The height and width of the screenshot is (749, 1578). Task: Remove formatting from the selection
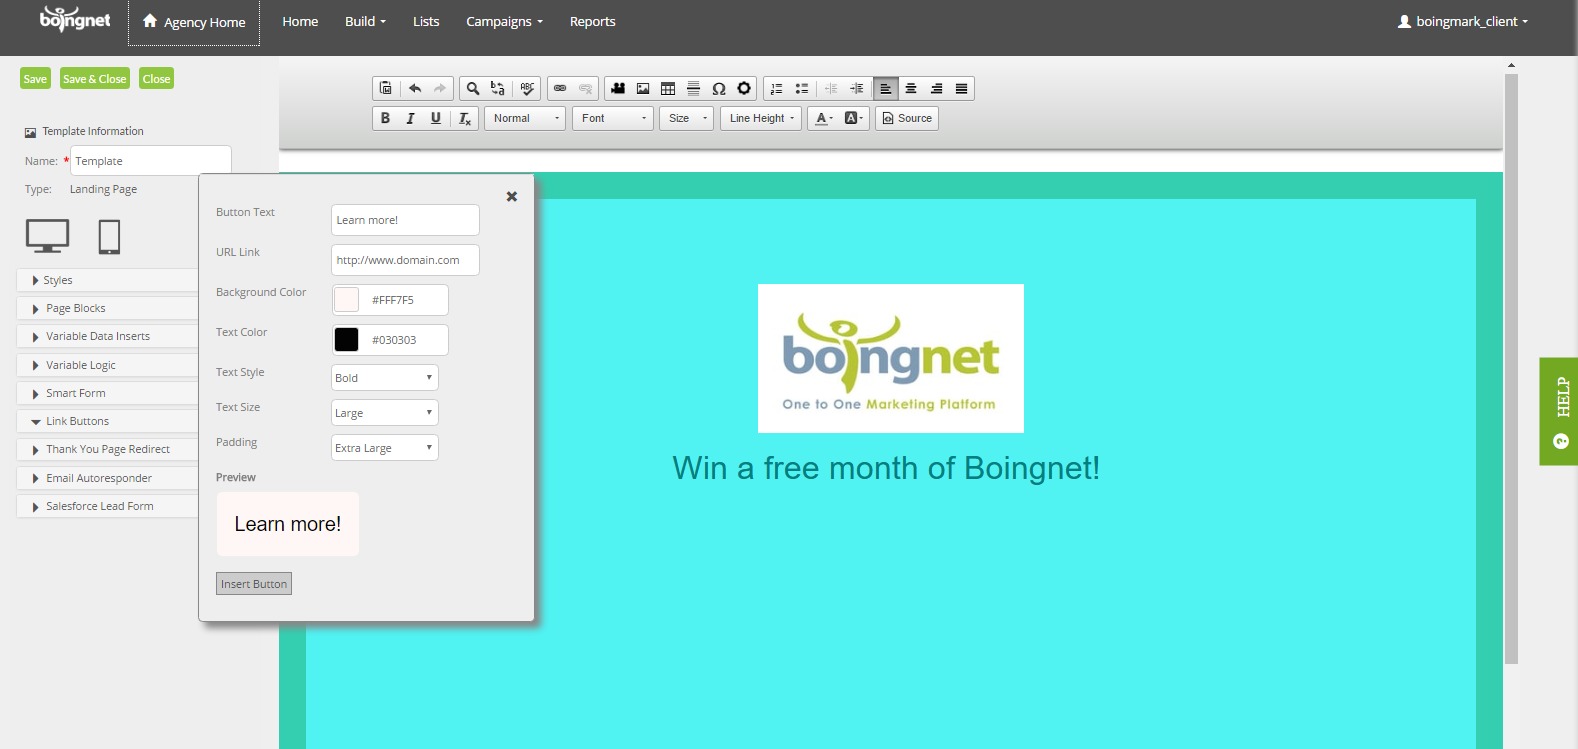tap(465, 118)
